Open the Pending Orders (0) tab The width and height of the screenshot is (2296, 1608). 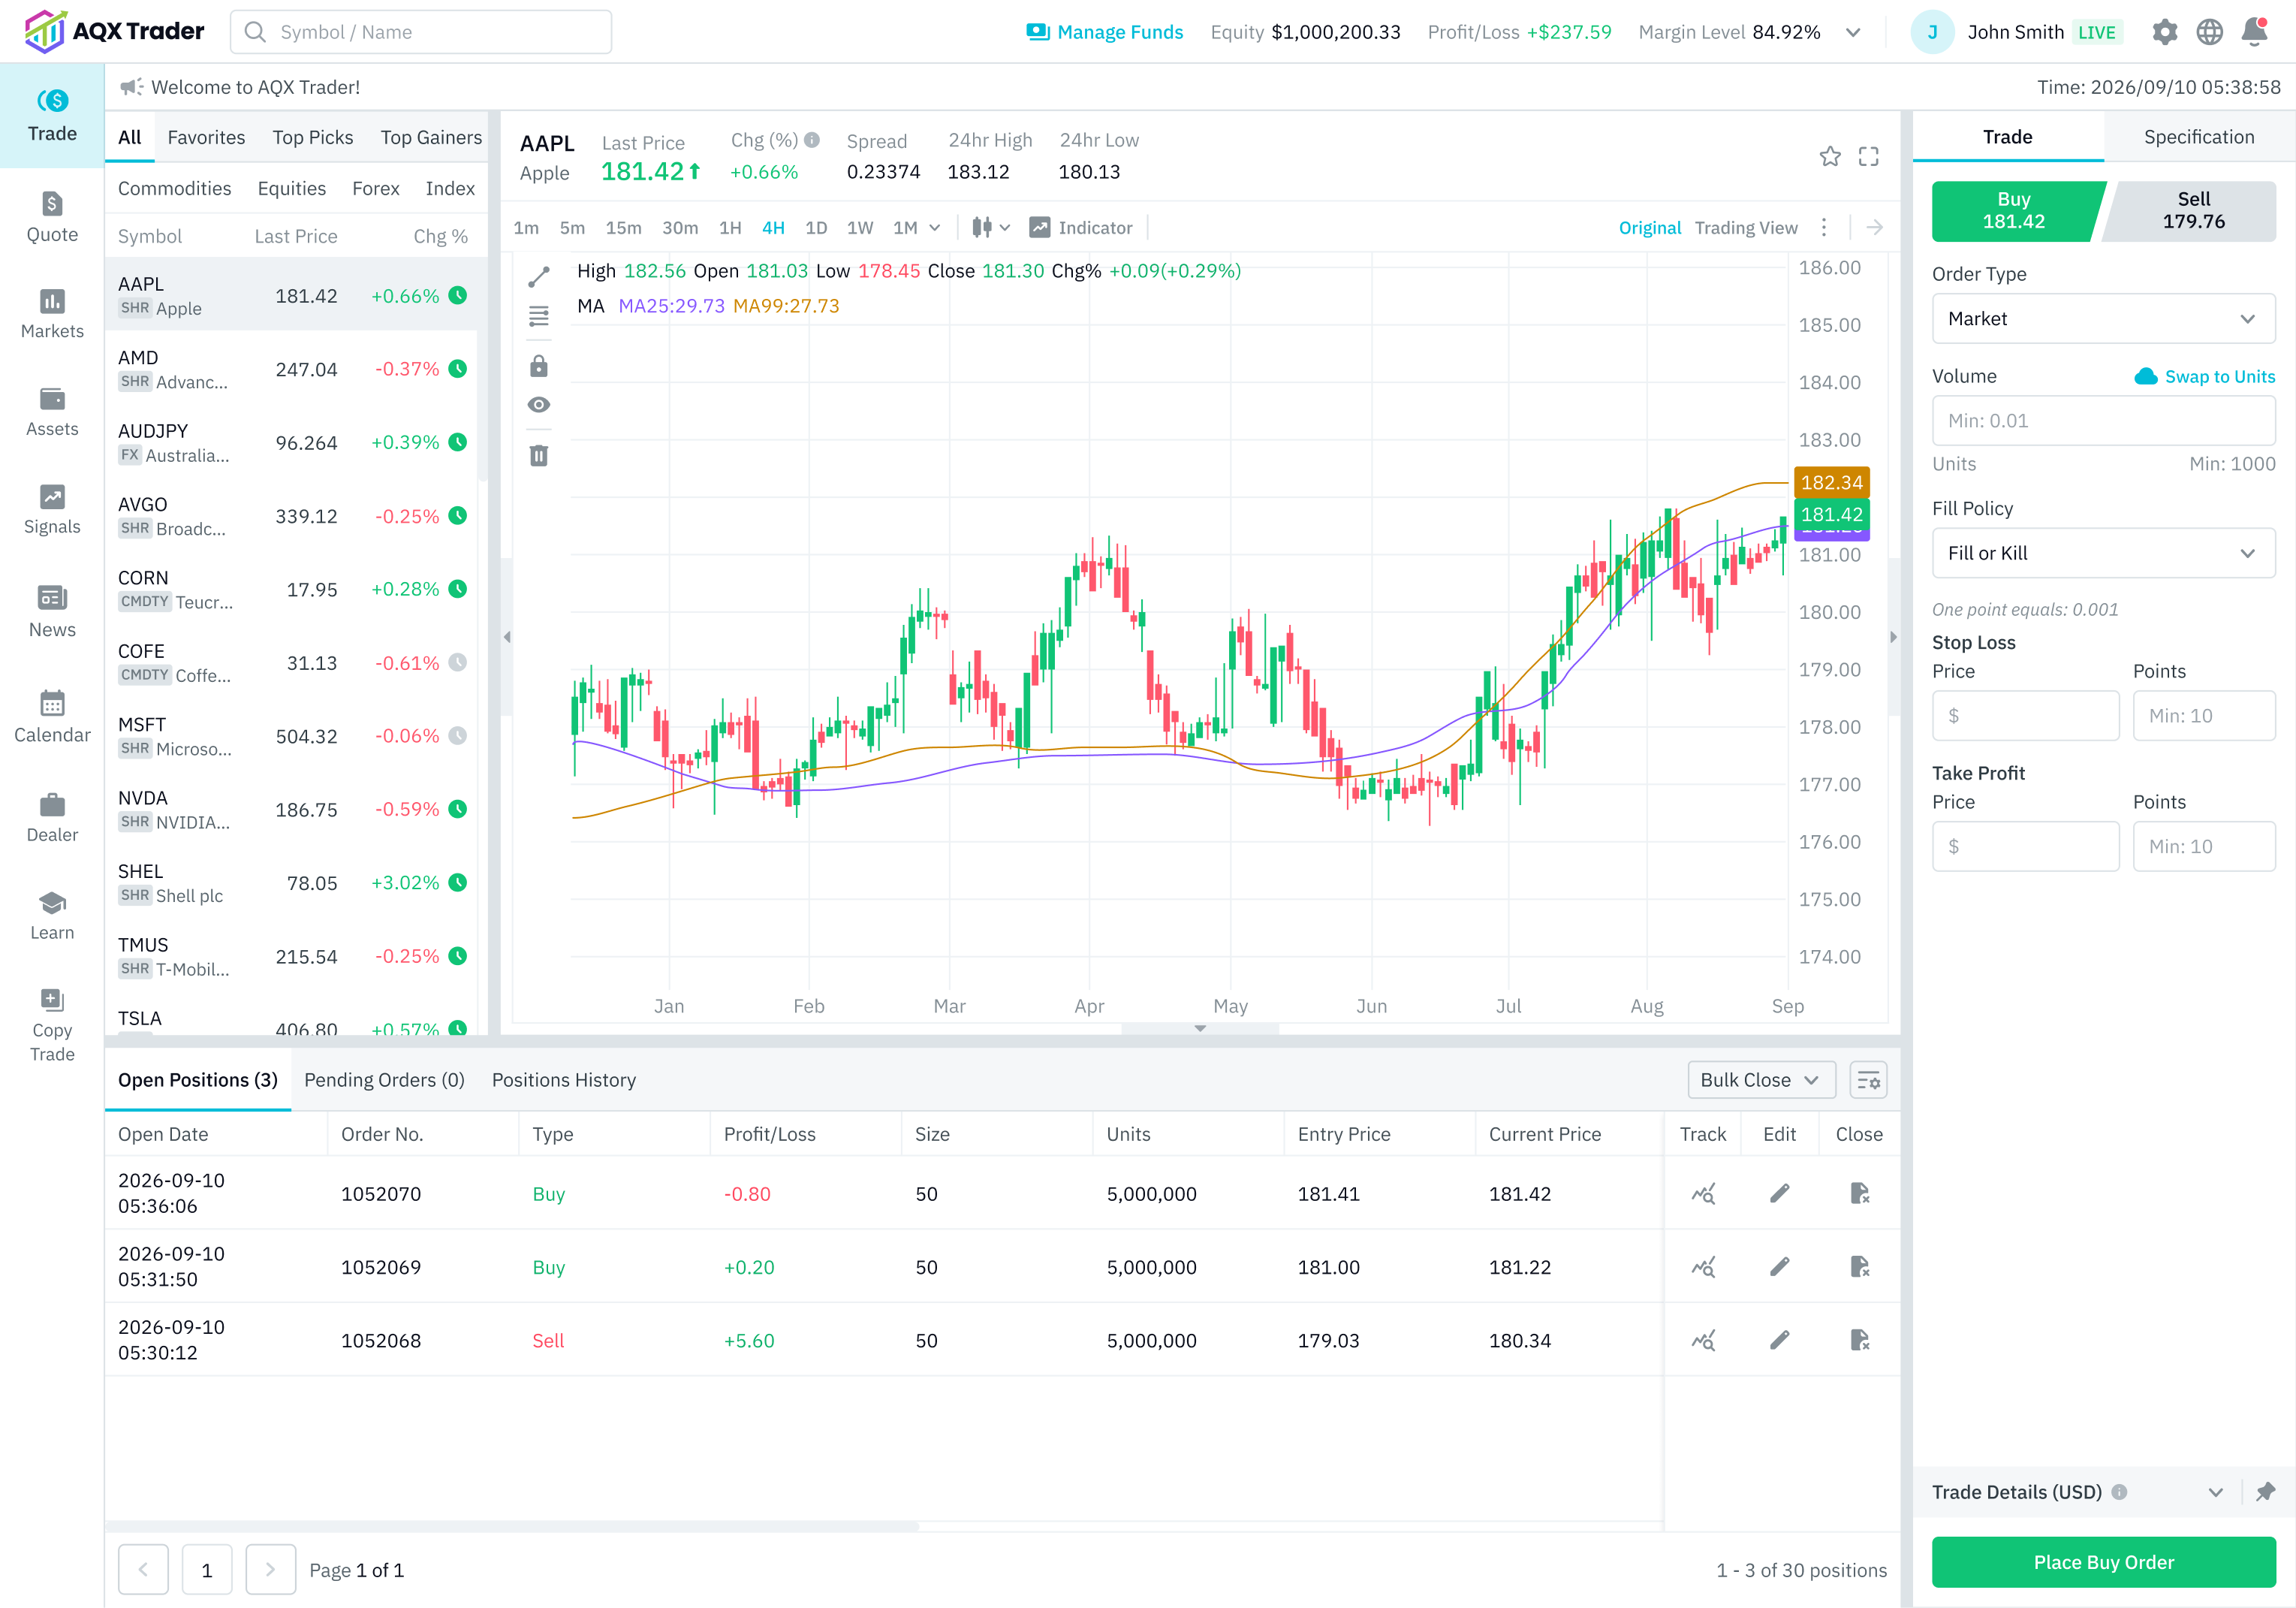coord(384,1080)
